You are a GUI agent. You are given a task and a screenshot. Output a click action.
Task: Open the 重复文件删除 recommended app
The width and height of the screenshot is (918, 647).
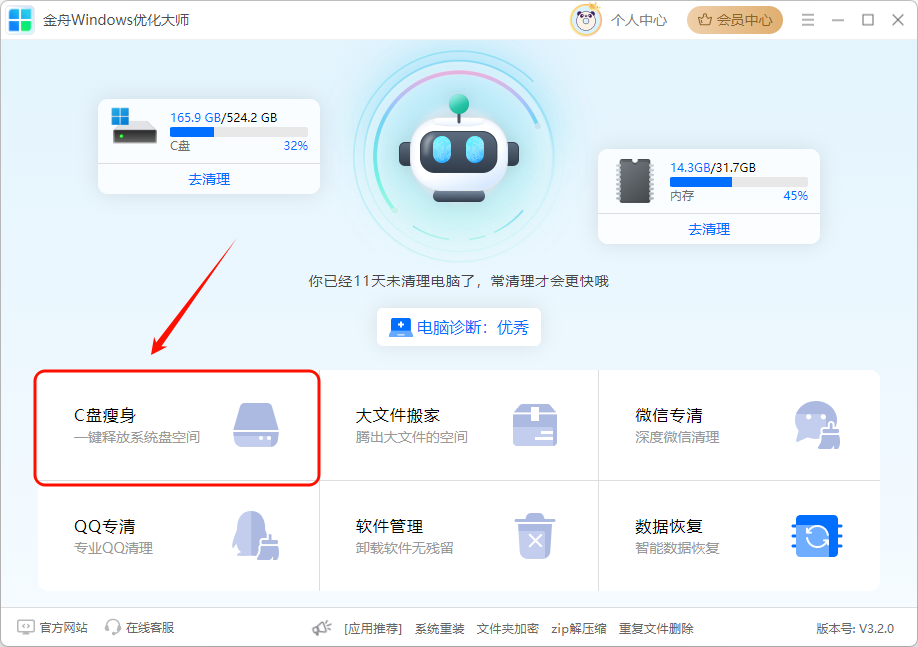[x=656, y=629]
